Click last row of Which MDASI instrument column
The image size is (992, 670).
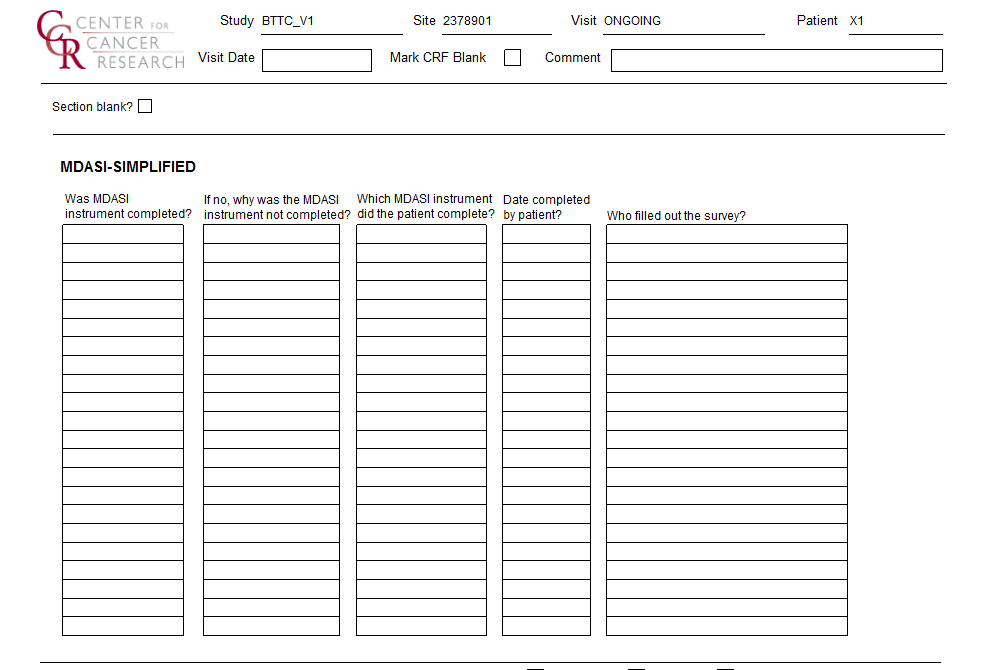pos(421,626)
